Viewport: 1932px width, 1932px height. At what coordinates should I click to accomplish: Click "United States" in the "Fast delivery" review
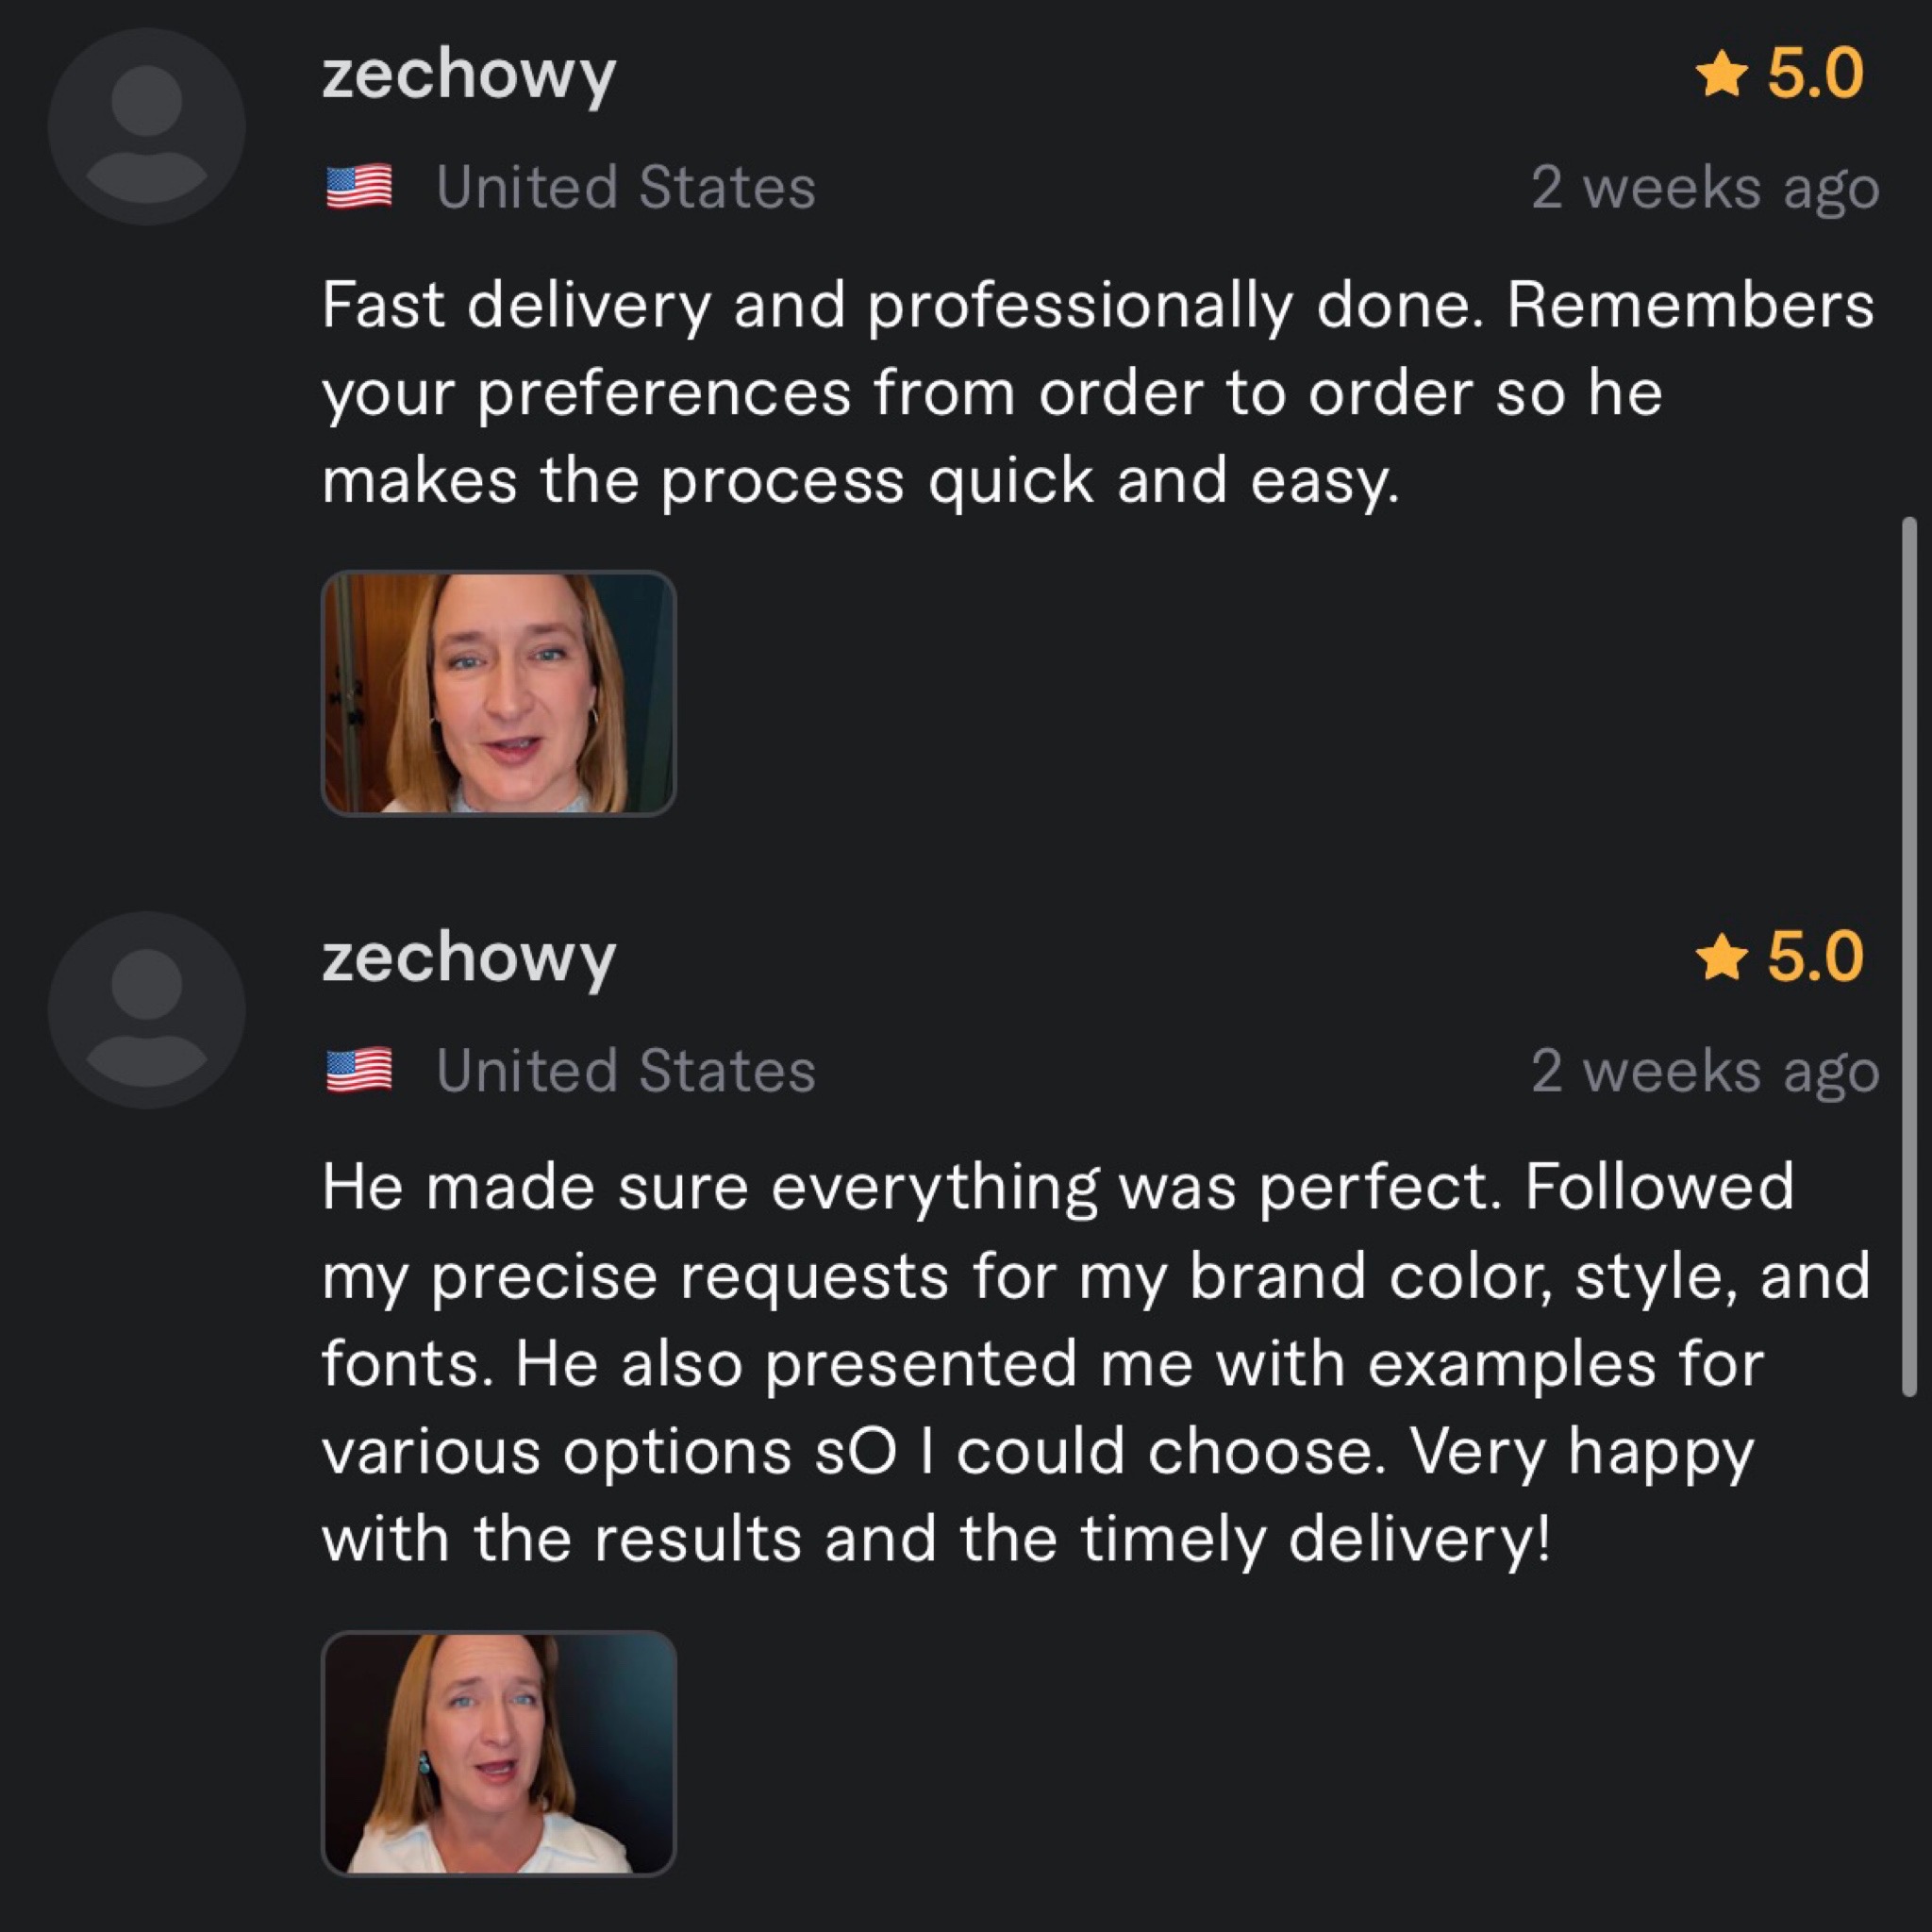626,187
